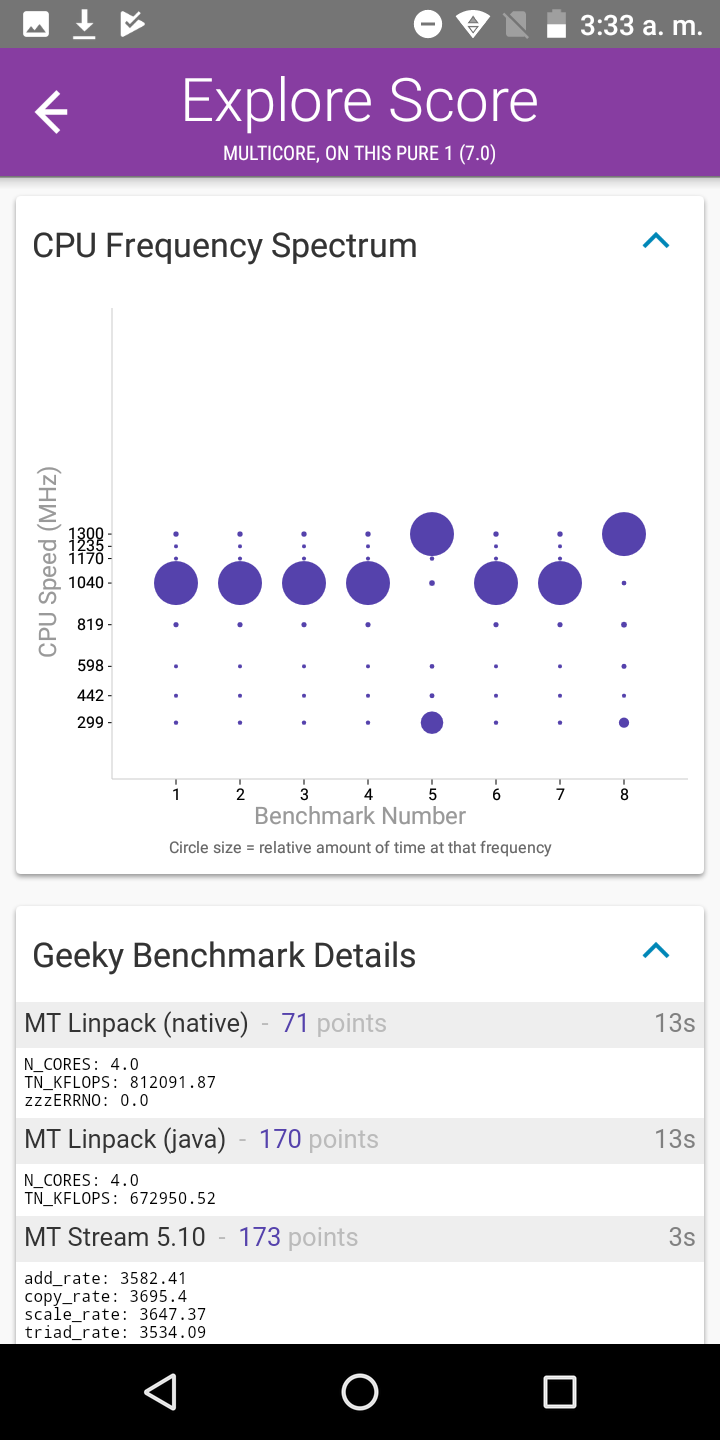Viewport: 720px width, 1440px height.
Task: Select the MT Linpack (native) result row
Action: point(360,1023)
